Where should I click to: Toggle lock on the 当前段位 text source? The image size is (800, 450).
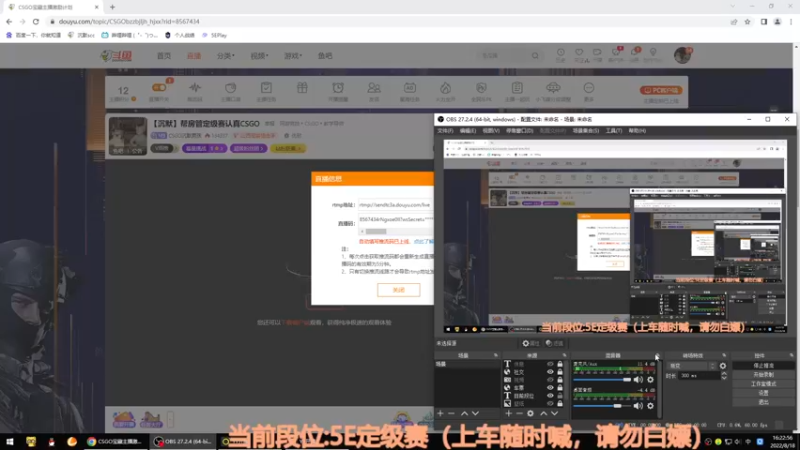(560, 395)
